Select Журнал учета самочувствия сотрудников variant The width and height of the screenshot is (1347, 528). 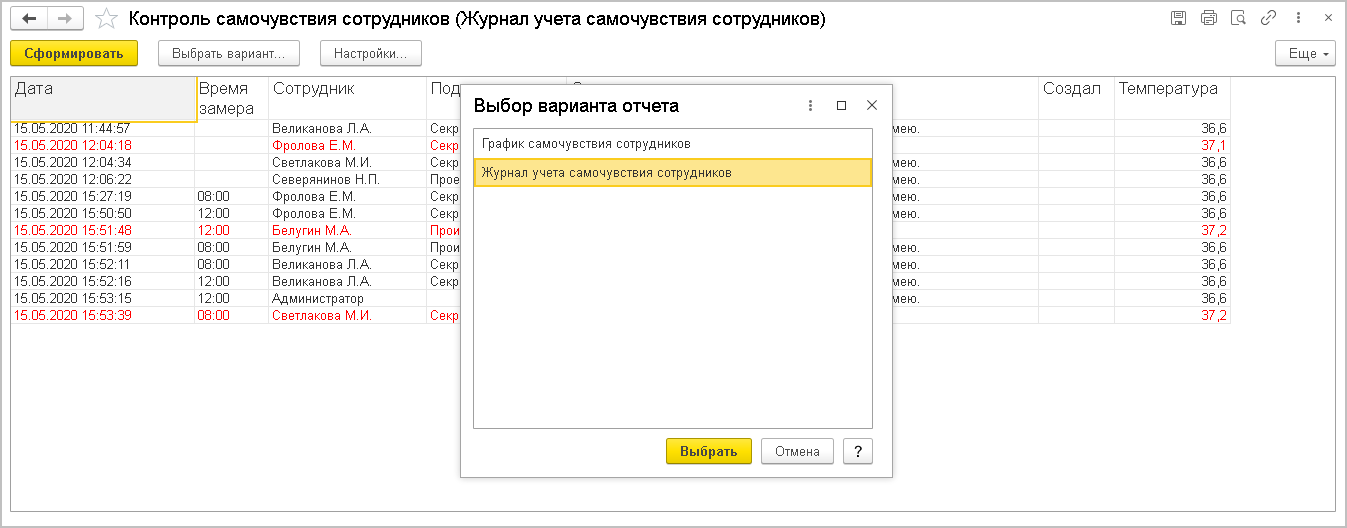(x=672, y=173)
